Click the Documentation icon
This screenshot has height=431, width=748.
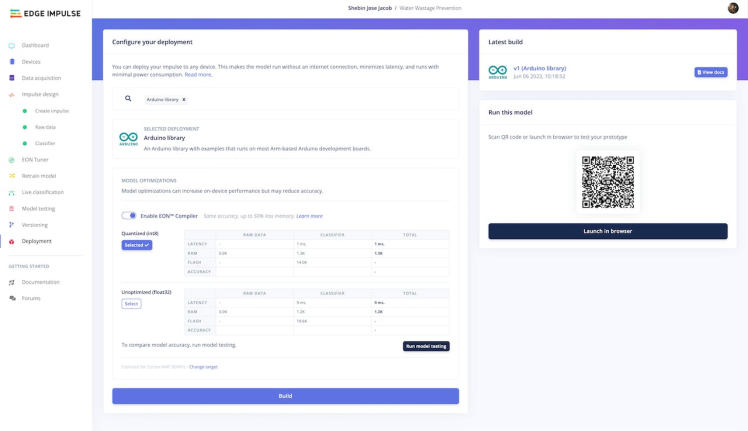(x=11, y=282)
